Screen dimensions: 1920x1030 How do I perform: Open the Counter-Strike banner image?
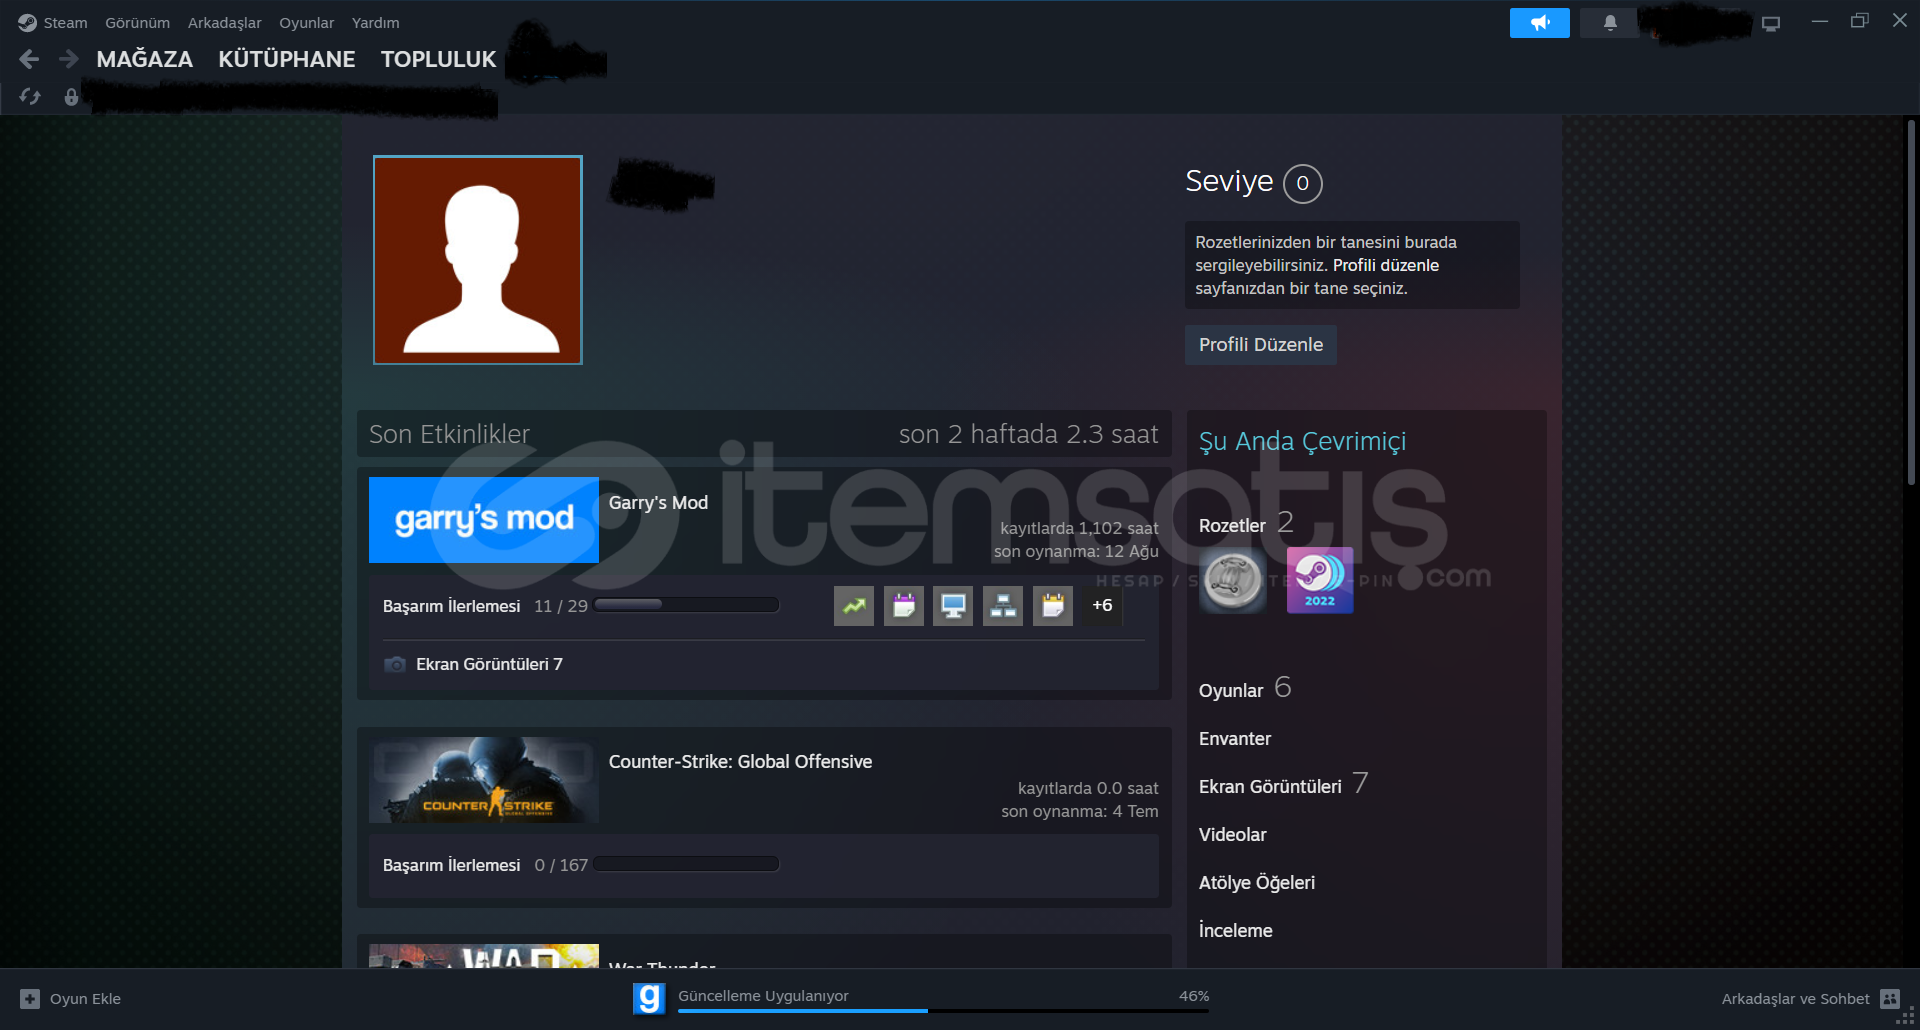tap(484, 780)
